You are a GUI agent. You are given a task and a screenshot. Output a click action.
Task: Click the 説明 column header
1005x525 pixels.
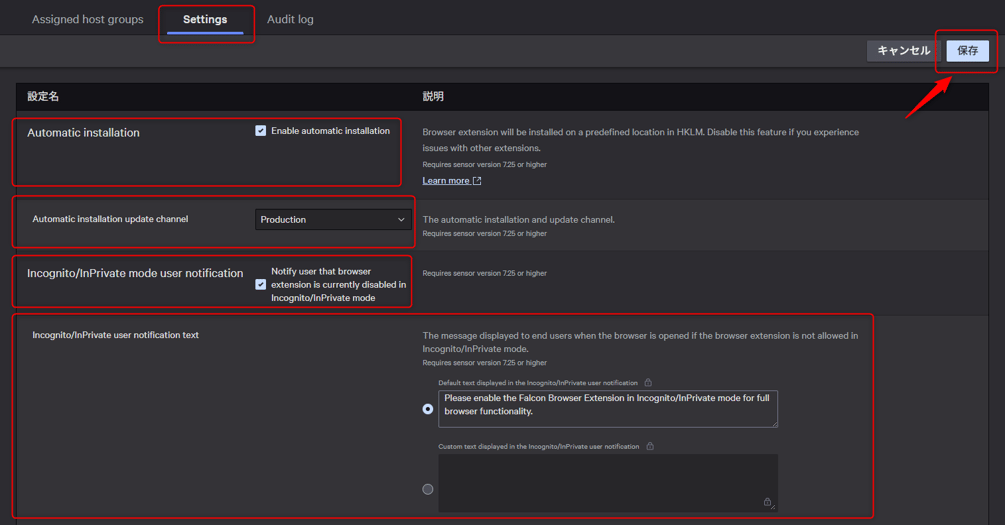pyautogui.click(x=433, y=96)
